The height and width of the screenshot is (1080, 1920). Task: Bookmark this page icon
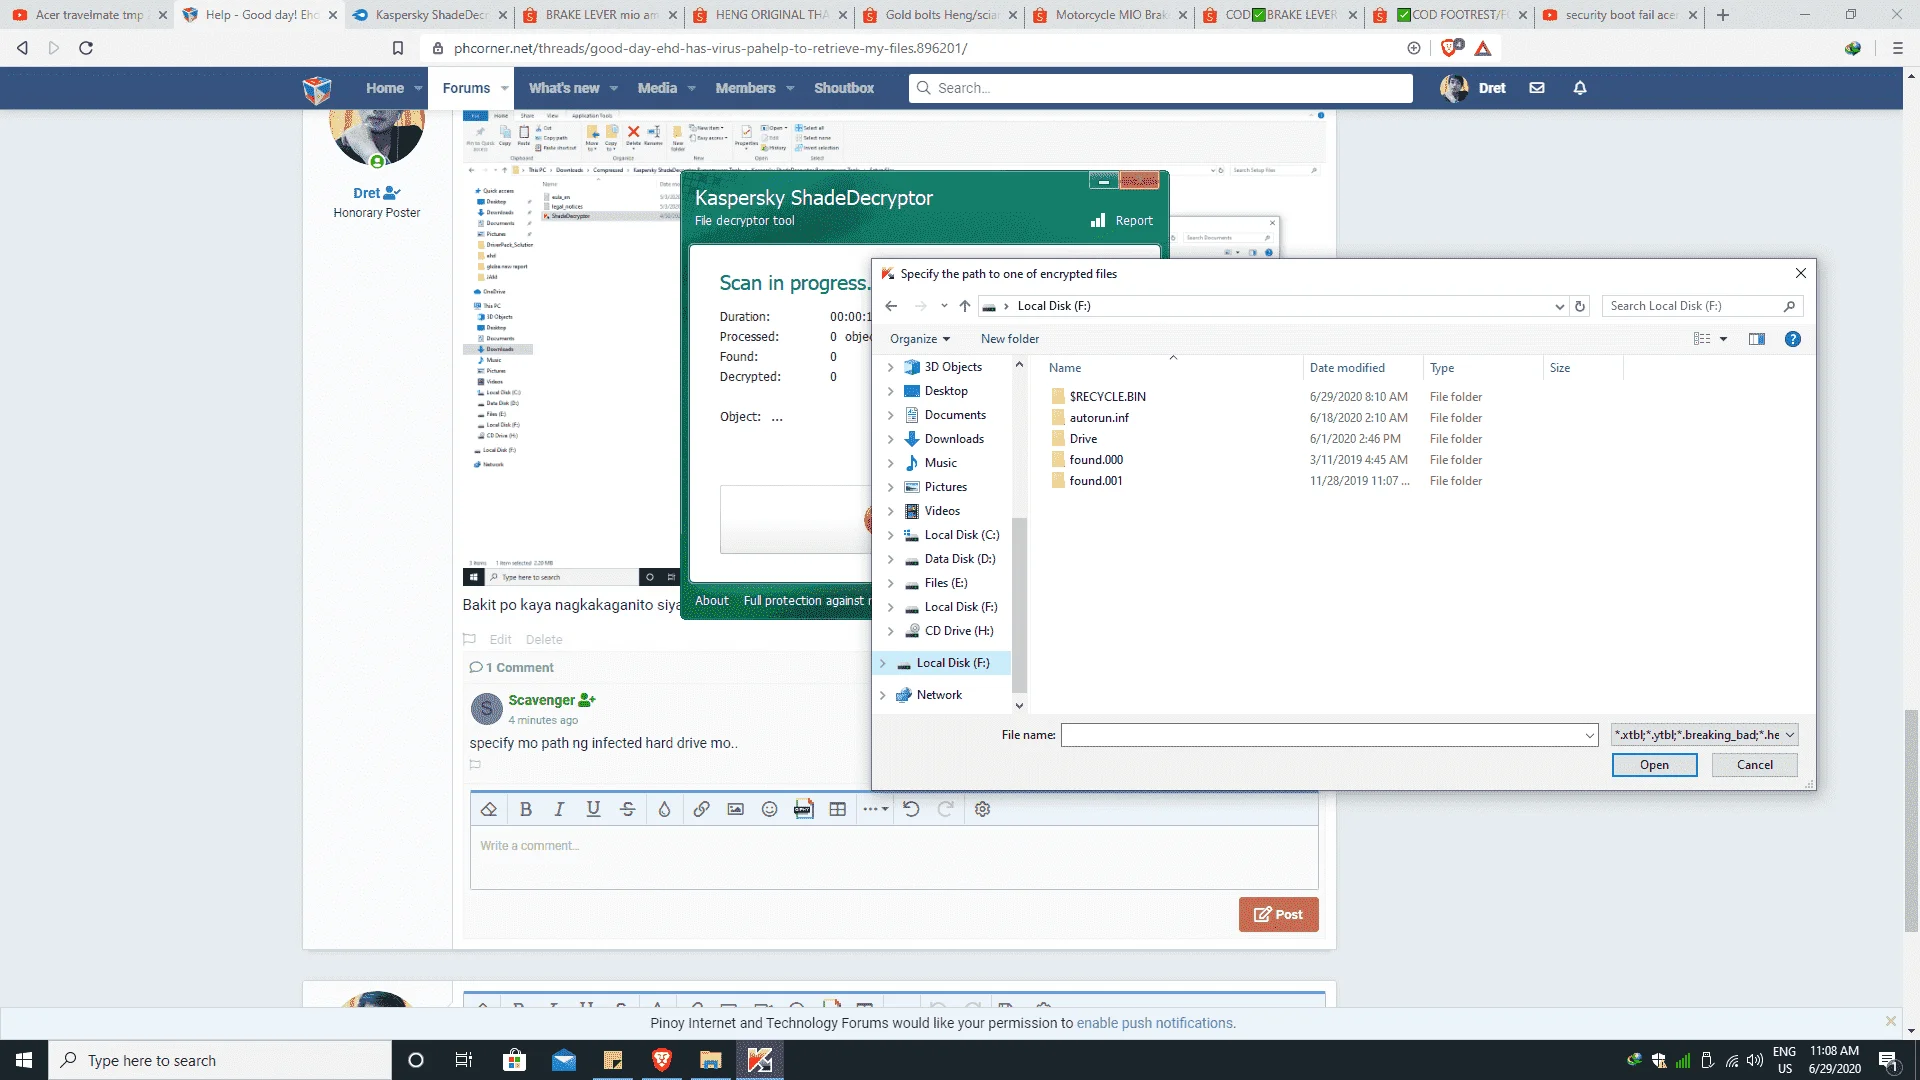398,48
